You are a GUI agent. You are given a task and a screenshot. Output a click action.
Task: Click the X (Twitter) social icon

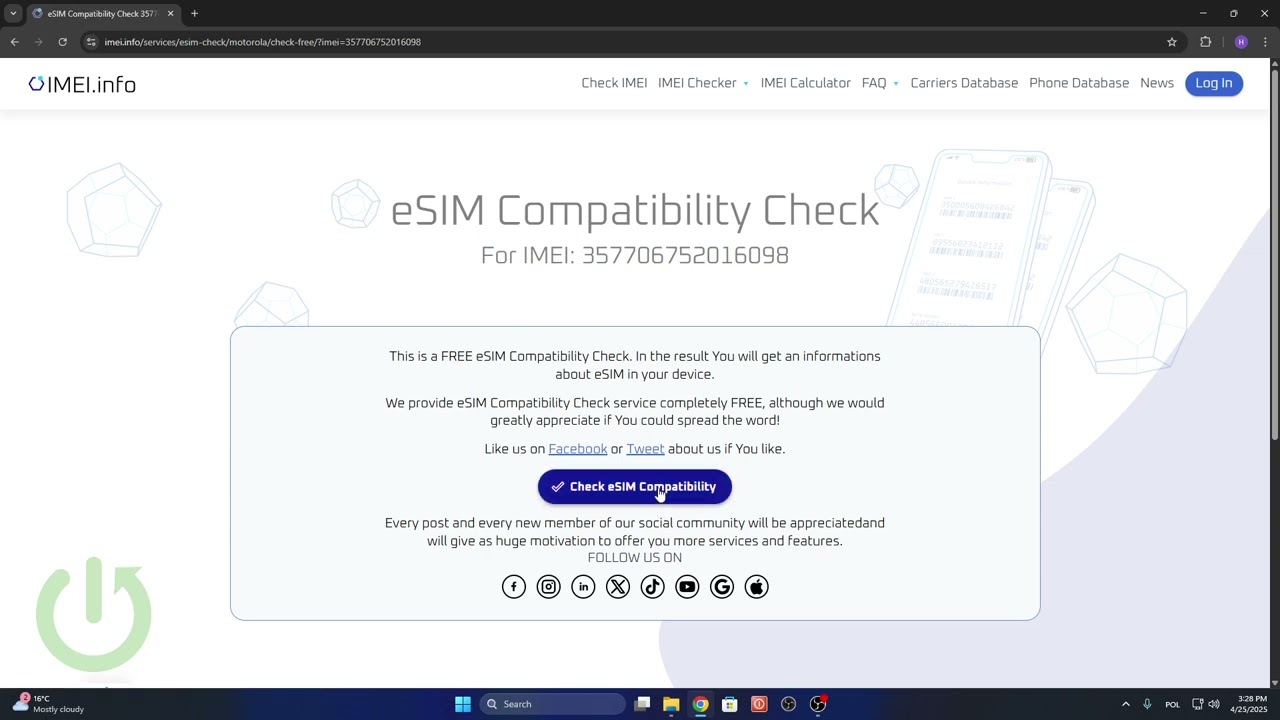[x=618, y=587]
